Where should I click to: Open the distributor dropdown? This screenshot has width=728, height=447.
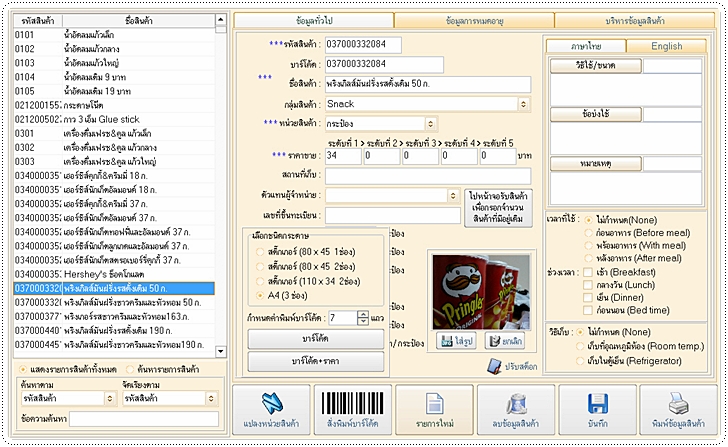pos(453,196)
